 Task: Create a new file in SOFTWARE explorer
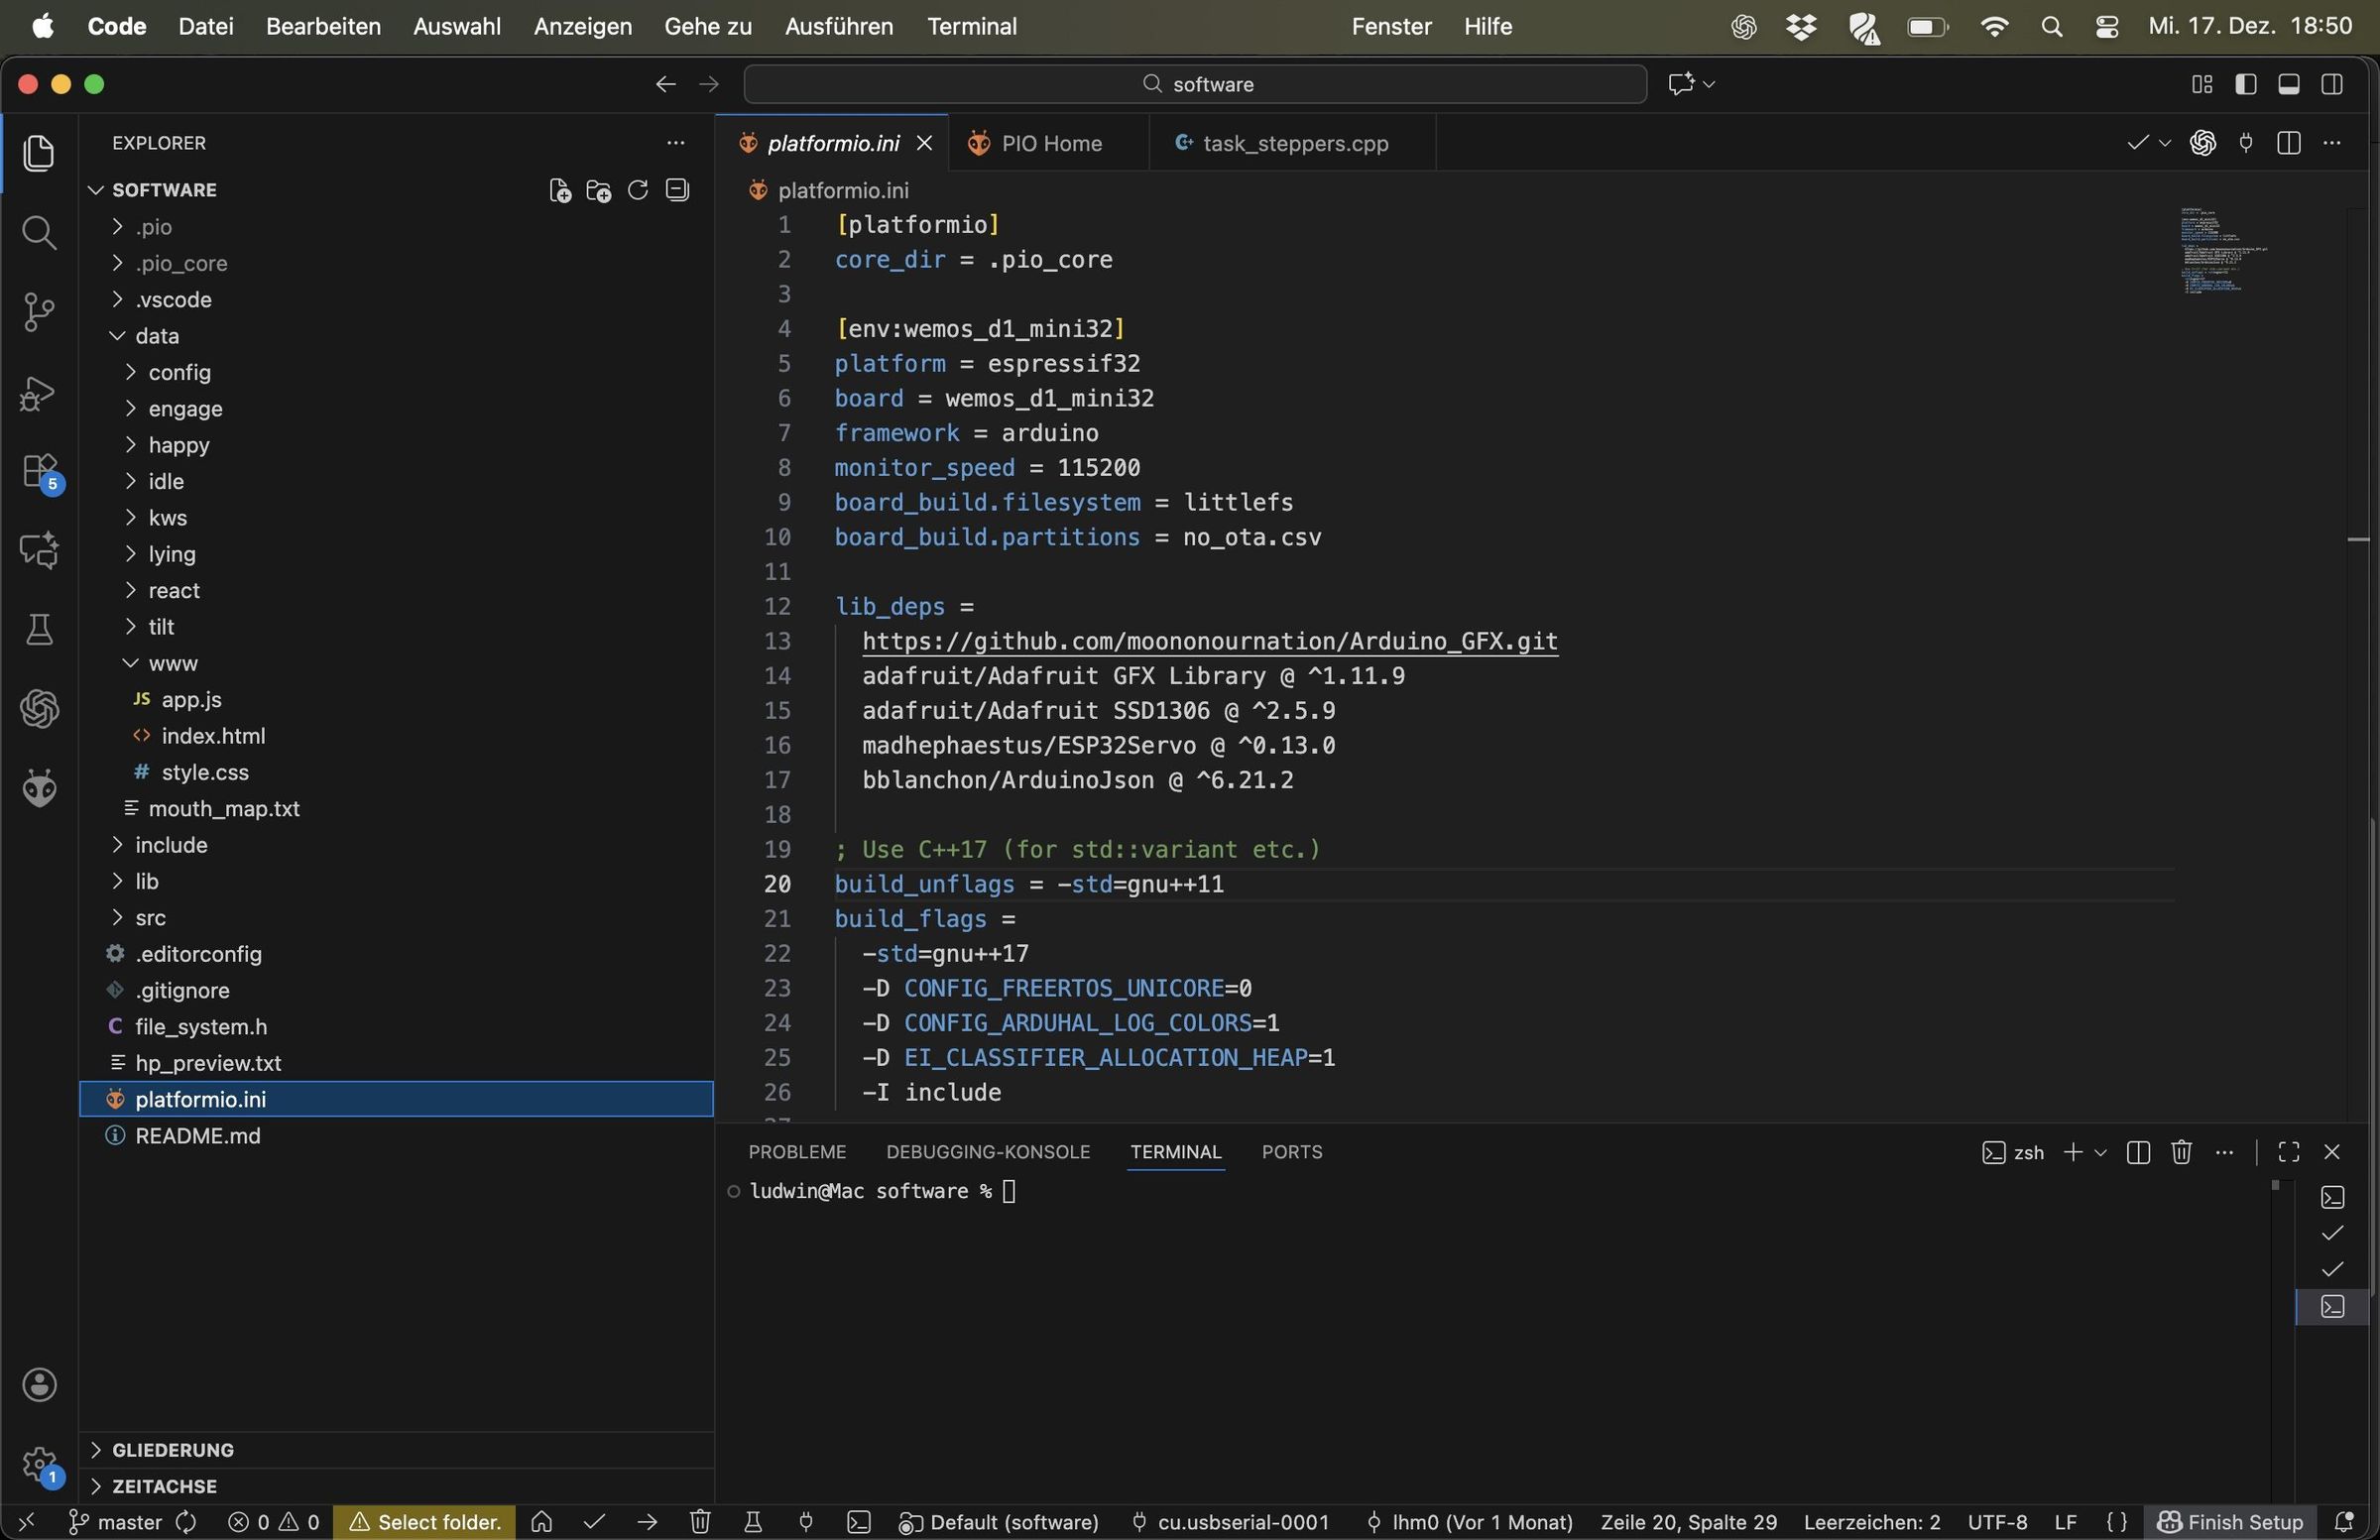tap(560, 190)
